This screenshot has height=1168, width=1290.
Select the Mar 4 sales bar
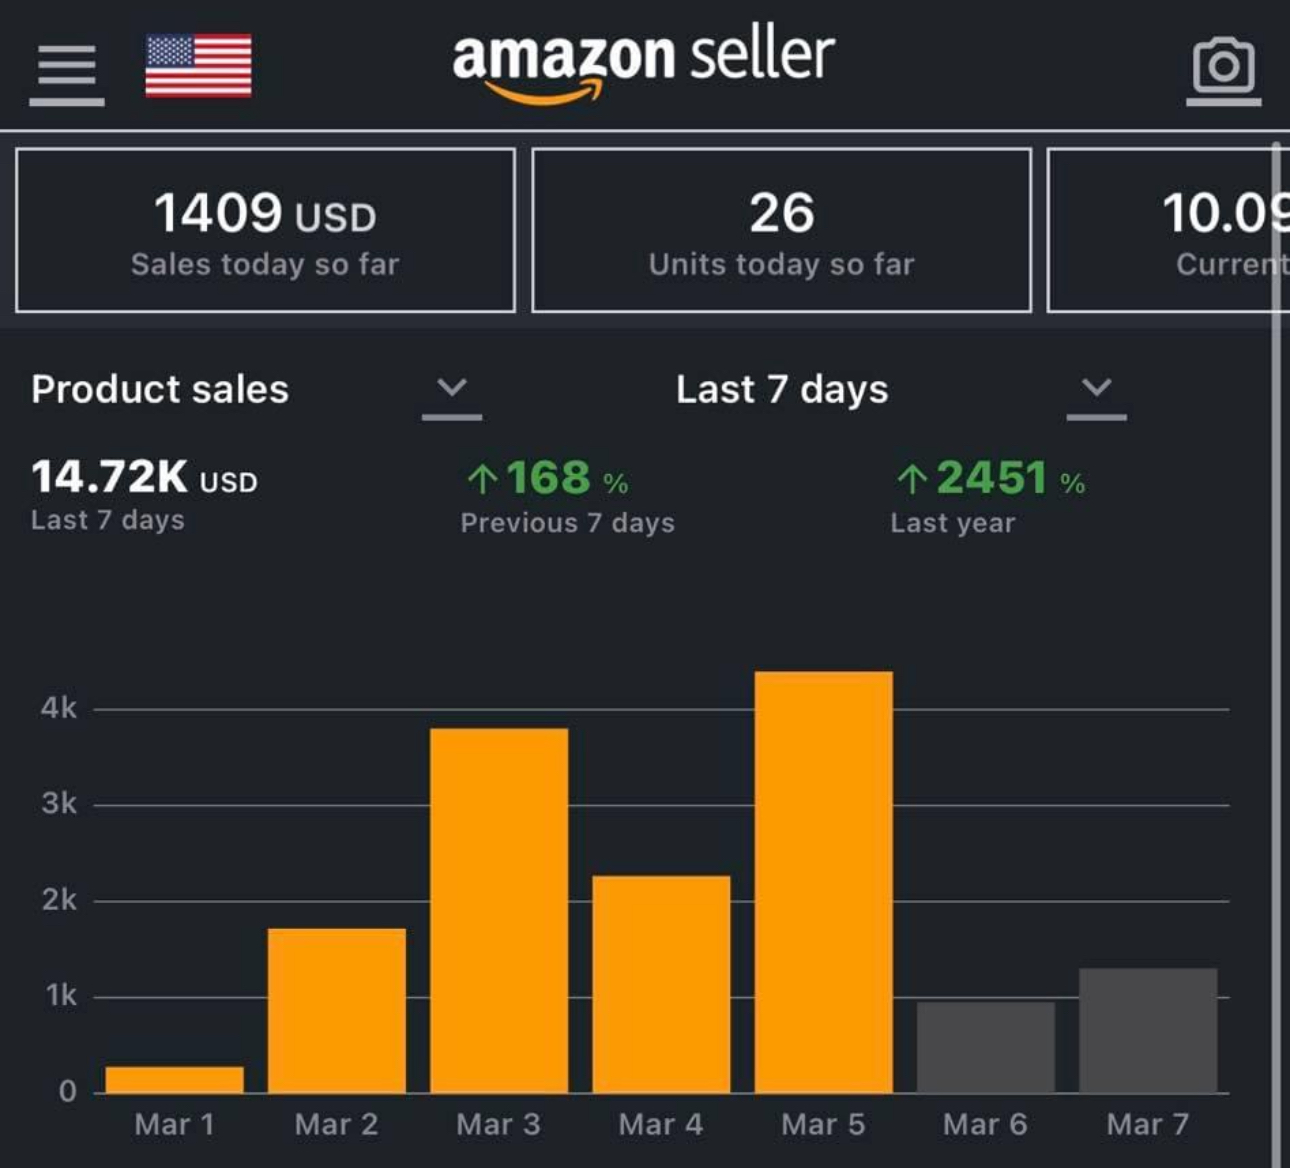[x=661, y=984]
